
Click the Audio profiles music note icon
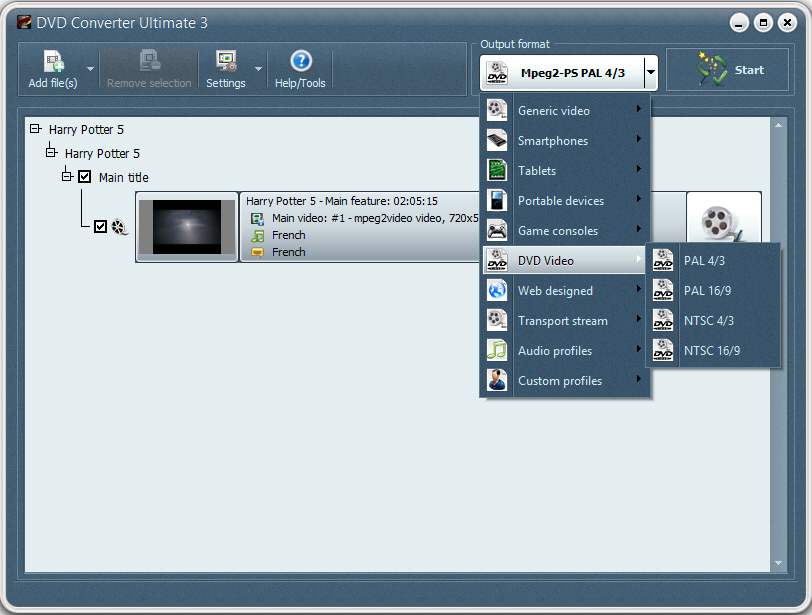point(497,350)
